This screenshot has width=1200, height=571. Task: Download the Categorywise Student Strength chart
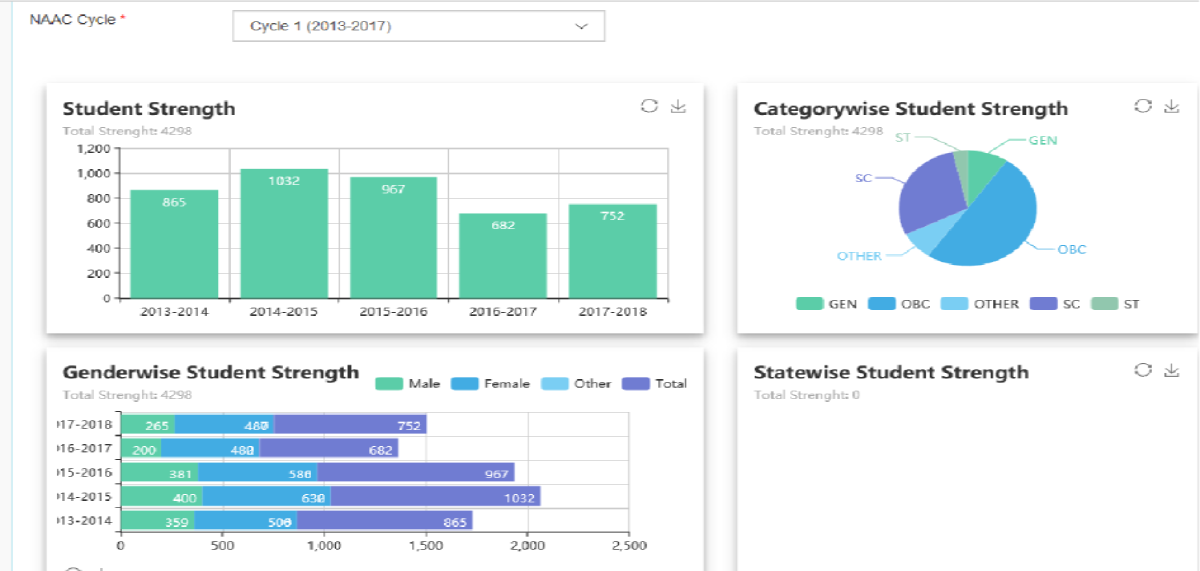pyautogui.click(x=1172, y=107)
